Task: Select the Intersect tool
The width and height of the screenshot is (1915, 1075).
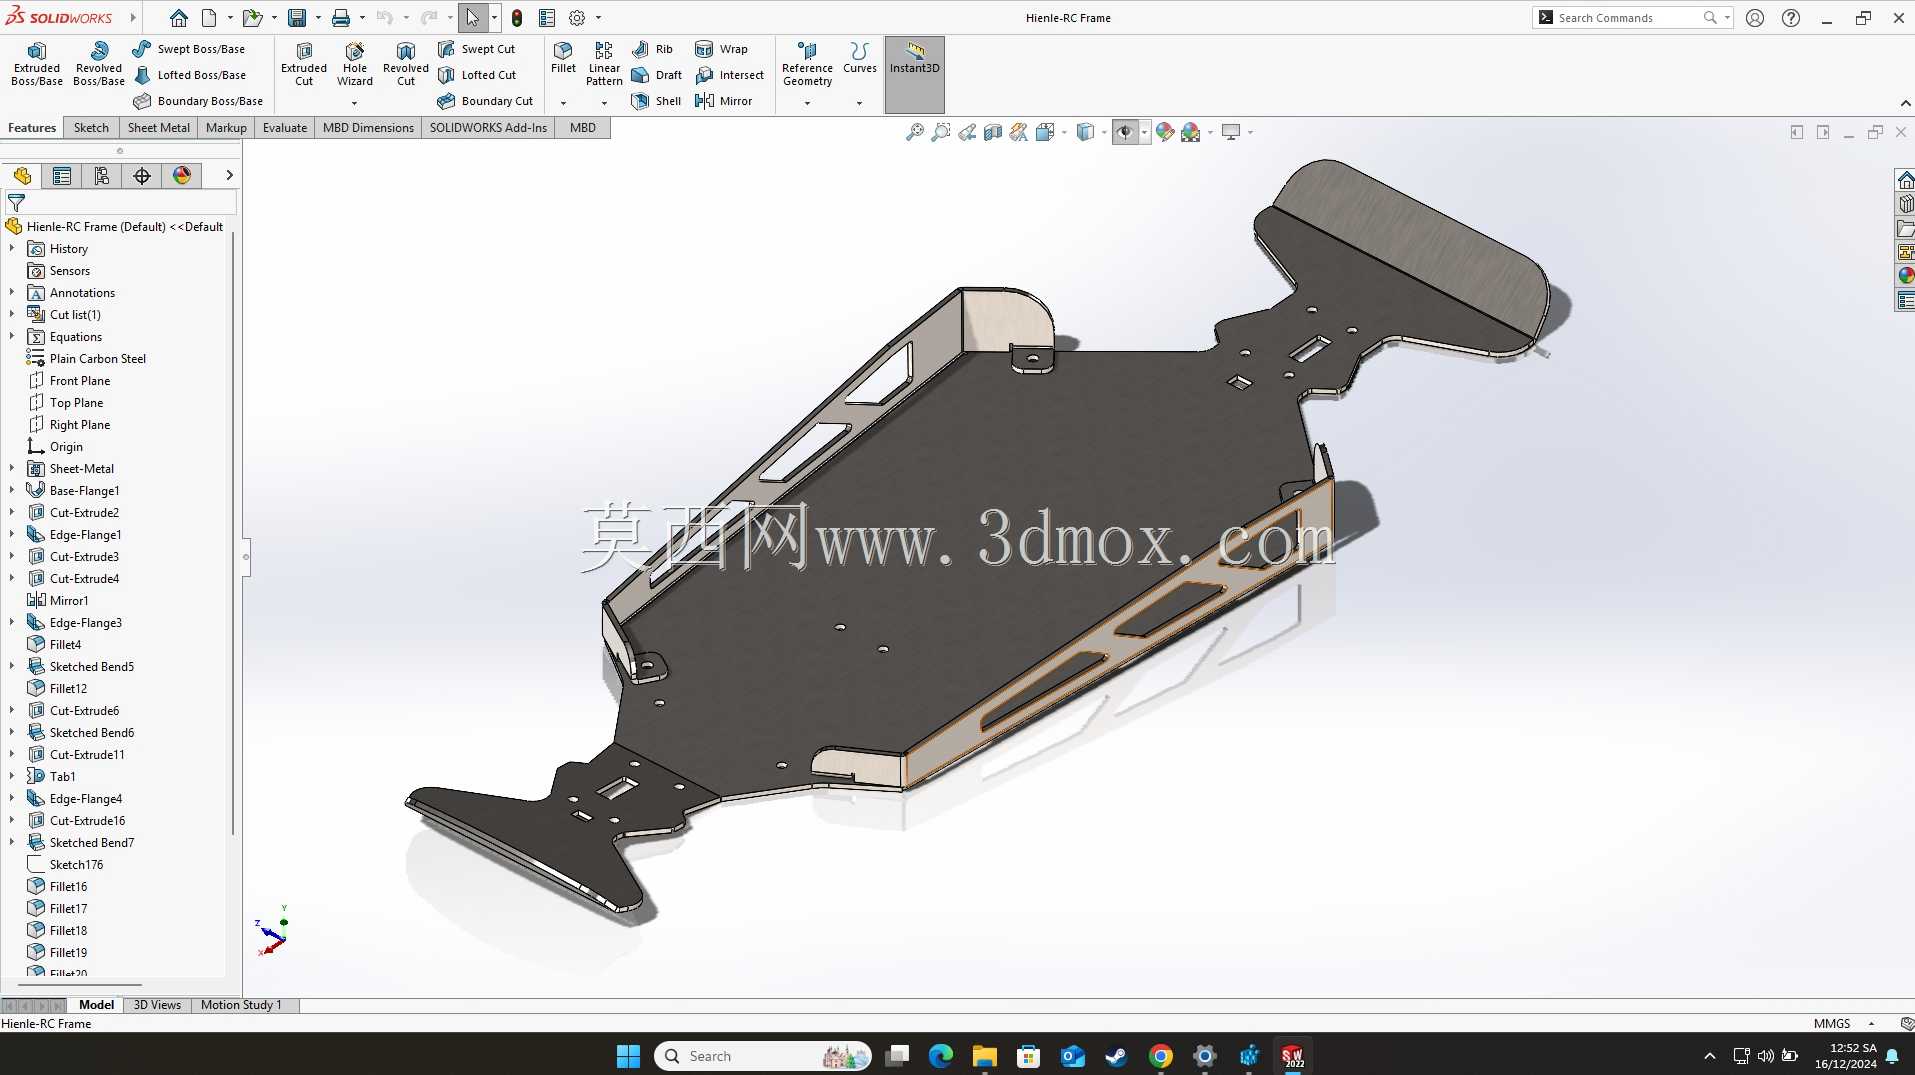Action: coord(730,75)
